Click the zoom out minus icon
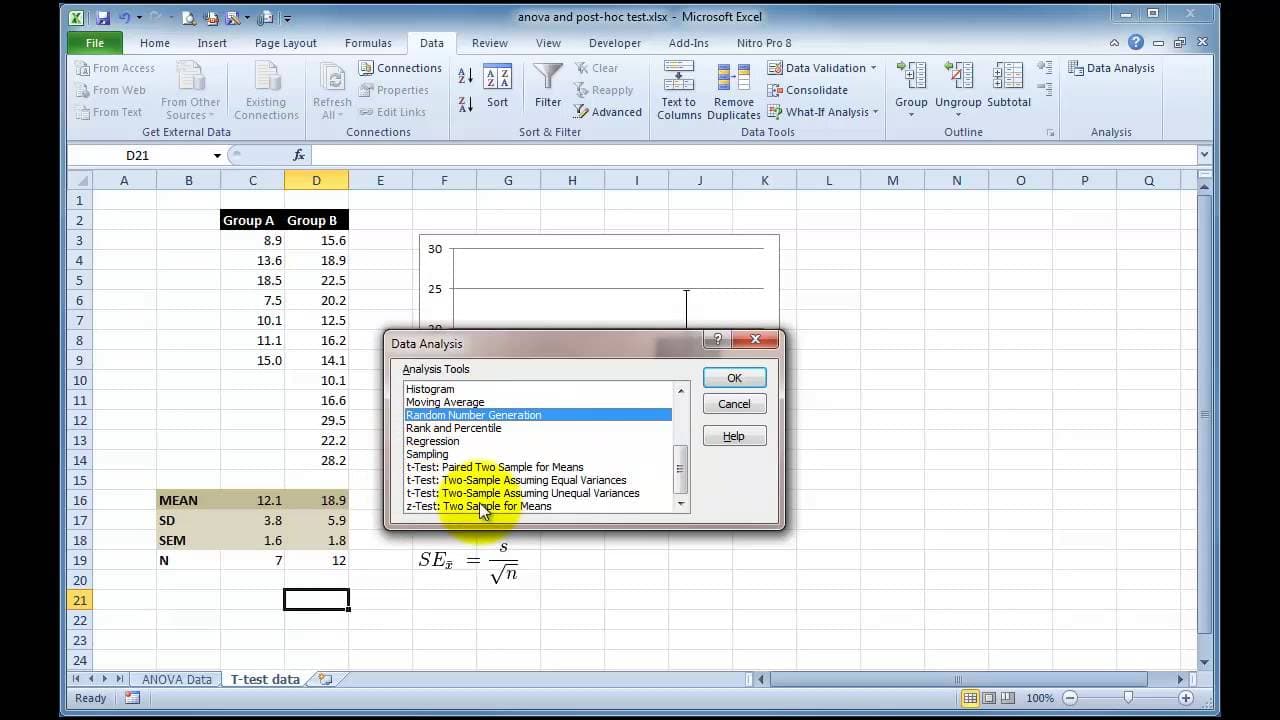 [1070, 698]
